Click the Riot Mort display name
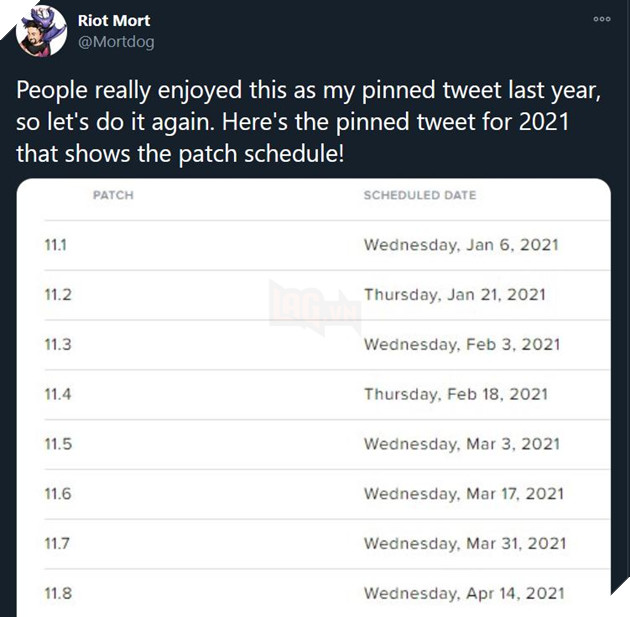 point(114,20)
